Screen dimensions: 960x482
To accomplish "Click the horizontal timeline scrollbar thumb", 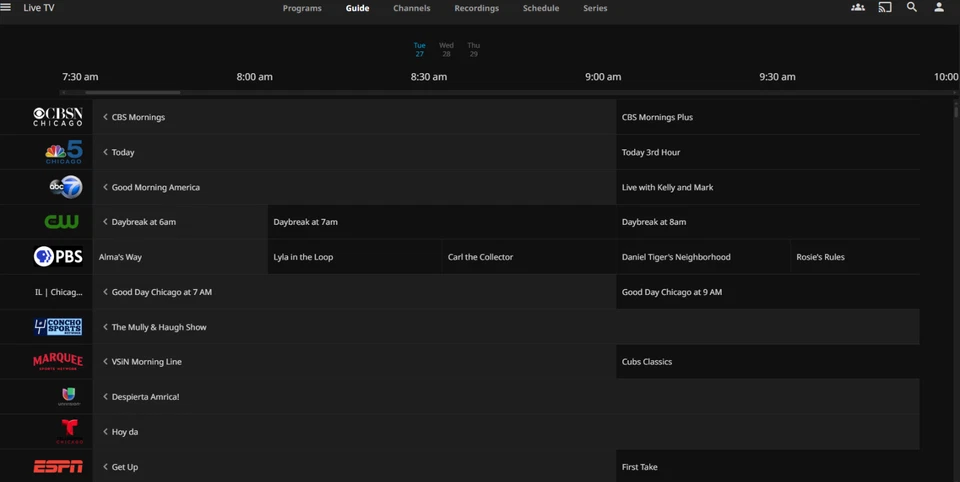I will point(132,92).
